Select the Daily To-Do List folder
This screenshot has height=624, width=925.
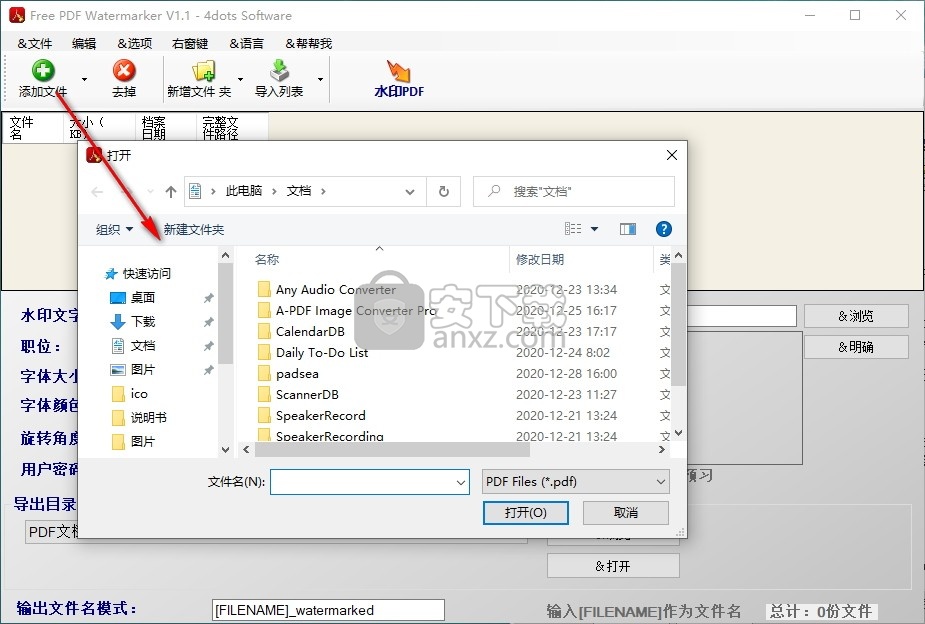click(x=313, y=353)
